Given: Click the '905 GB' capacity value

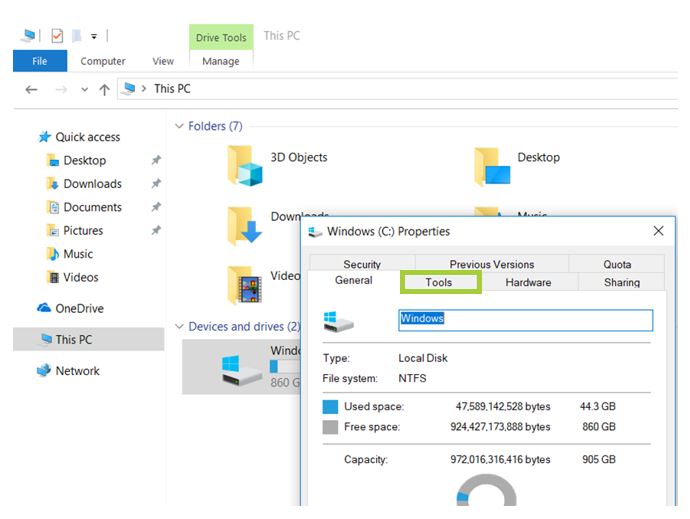Looking at the screenshot, I should [599, 460].
